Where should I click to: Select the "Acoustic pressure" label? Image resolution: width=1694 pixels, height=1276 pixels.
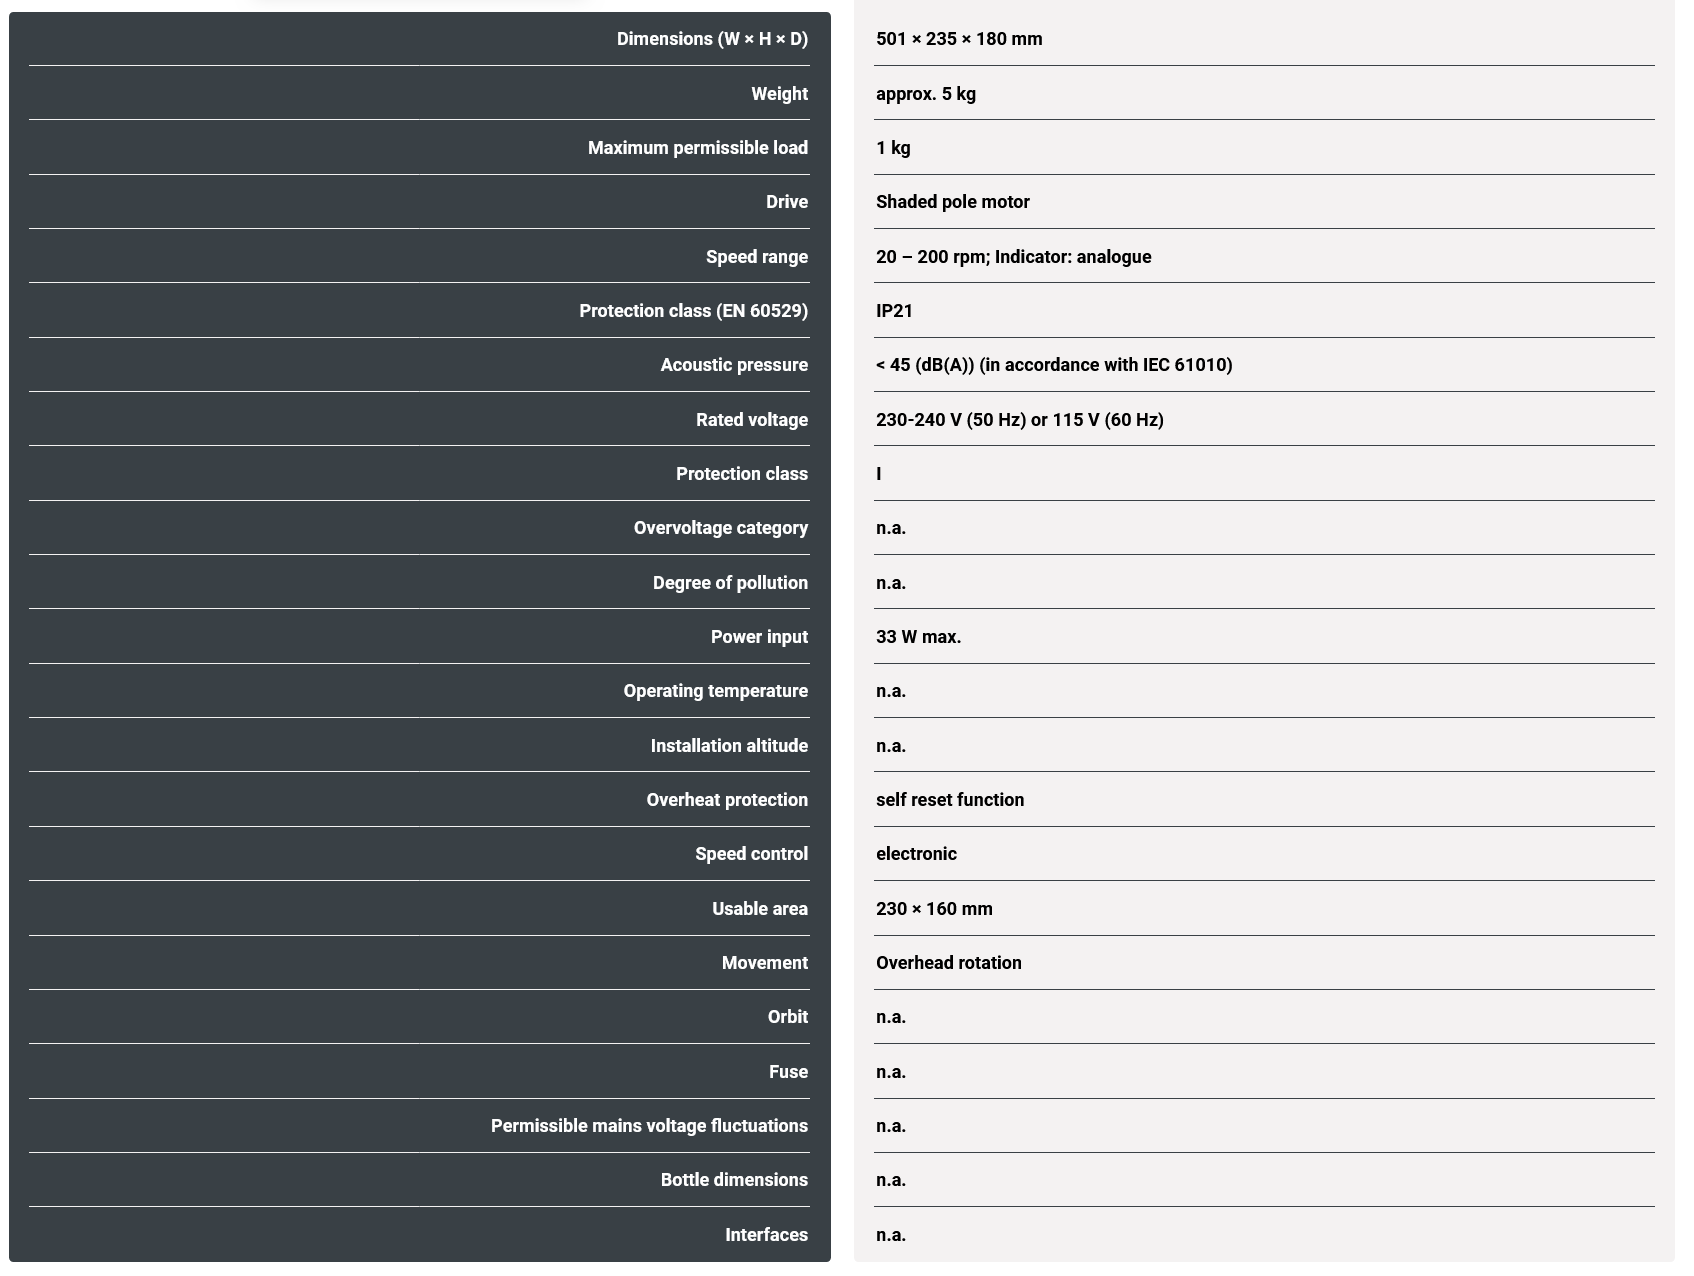[733, 365]
